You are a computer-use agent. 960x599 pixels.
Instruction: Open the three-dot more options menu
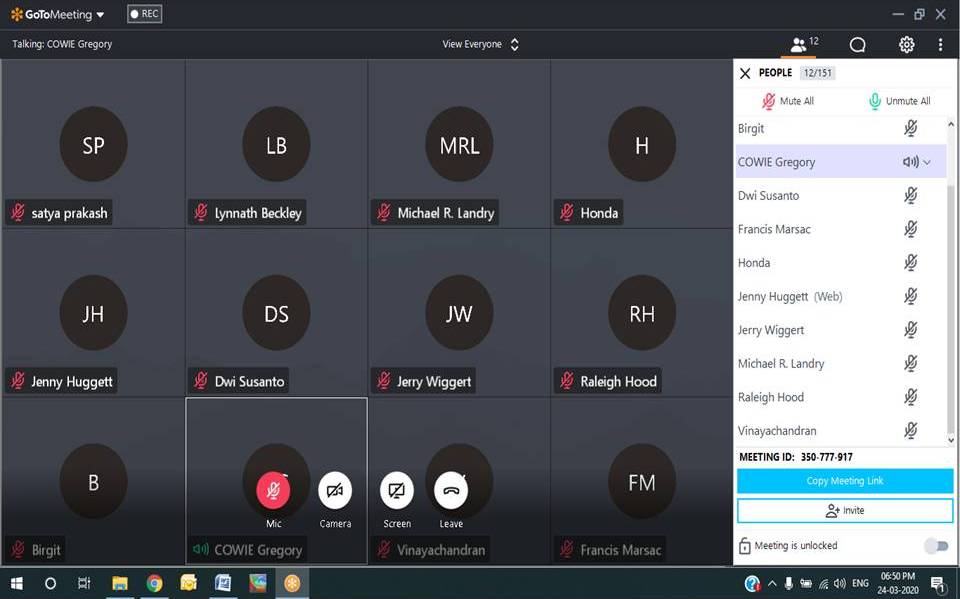pyautogui.click(x=940, y=44)
